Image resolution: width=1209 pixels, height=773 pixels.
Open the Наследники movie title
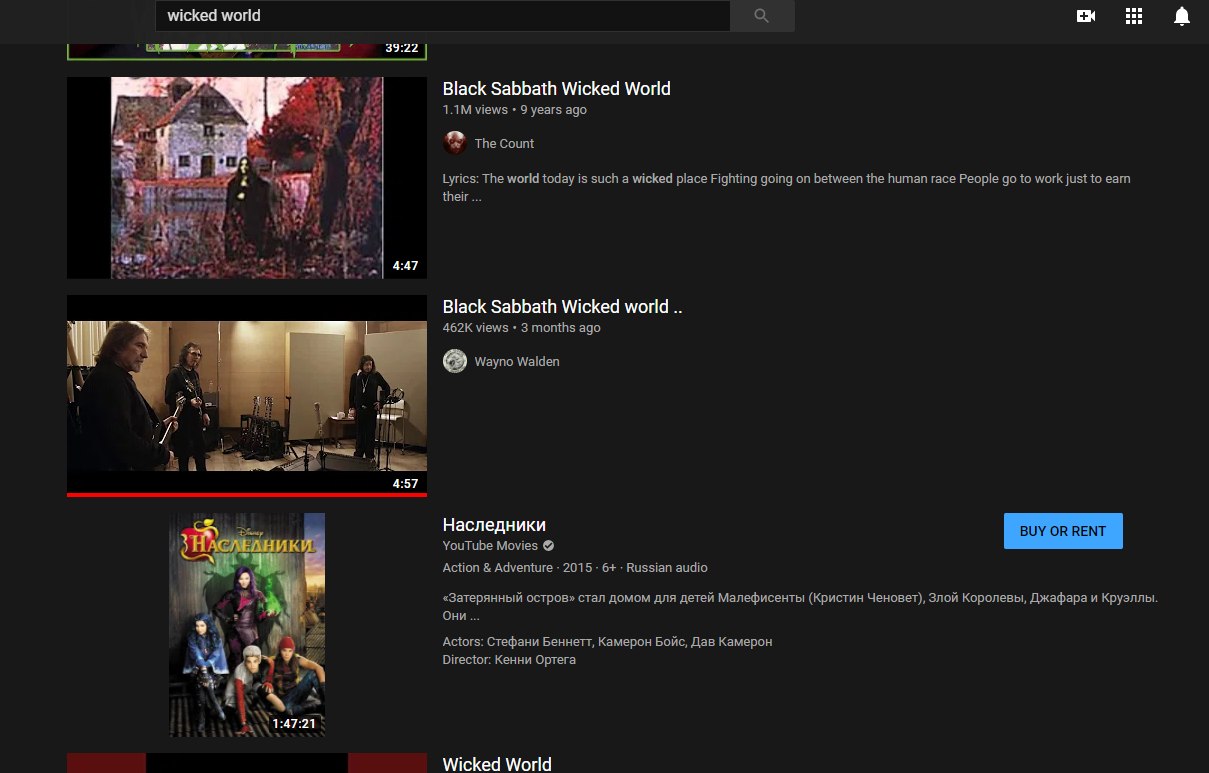point(494,525)
